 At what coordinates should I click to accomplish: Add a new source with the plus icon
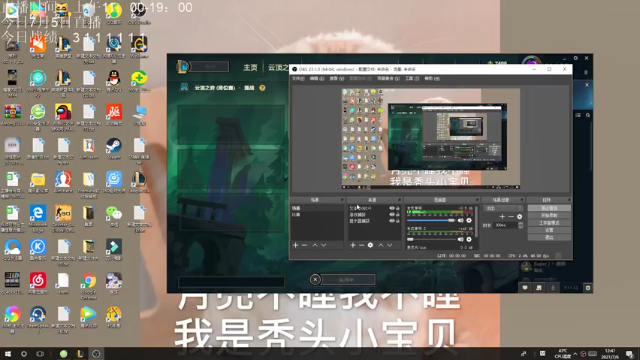coord(353,245)
